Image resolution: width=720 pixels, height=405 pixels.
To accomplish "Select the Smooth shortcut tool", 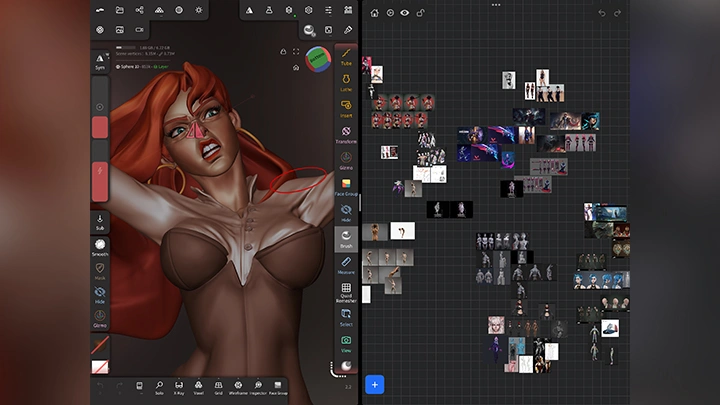I will pos(100,248).
